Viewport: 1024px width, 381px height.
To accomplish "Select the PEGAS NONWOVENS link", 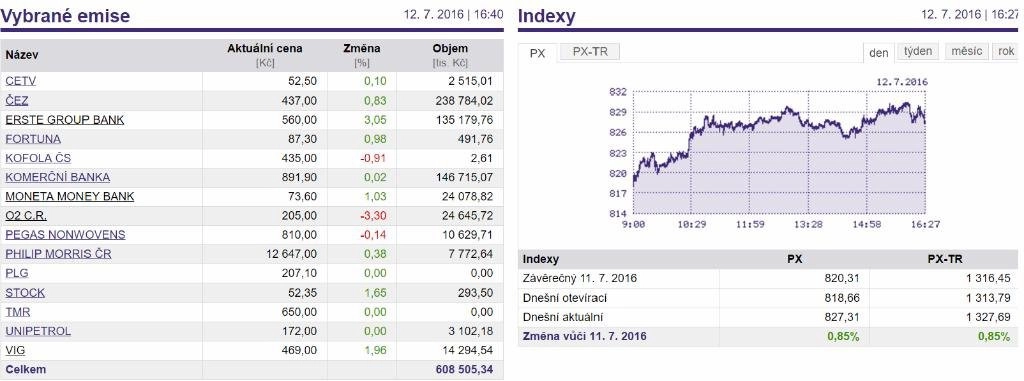I will (x=65, y=235).
